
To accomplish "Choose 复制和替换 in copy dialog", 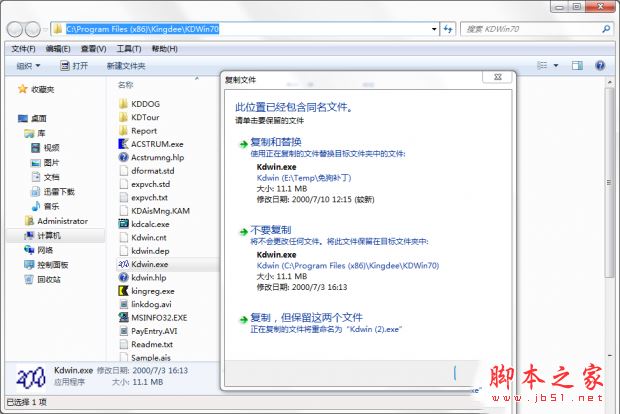I will click(x=276, y=142).
